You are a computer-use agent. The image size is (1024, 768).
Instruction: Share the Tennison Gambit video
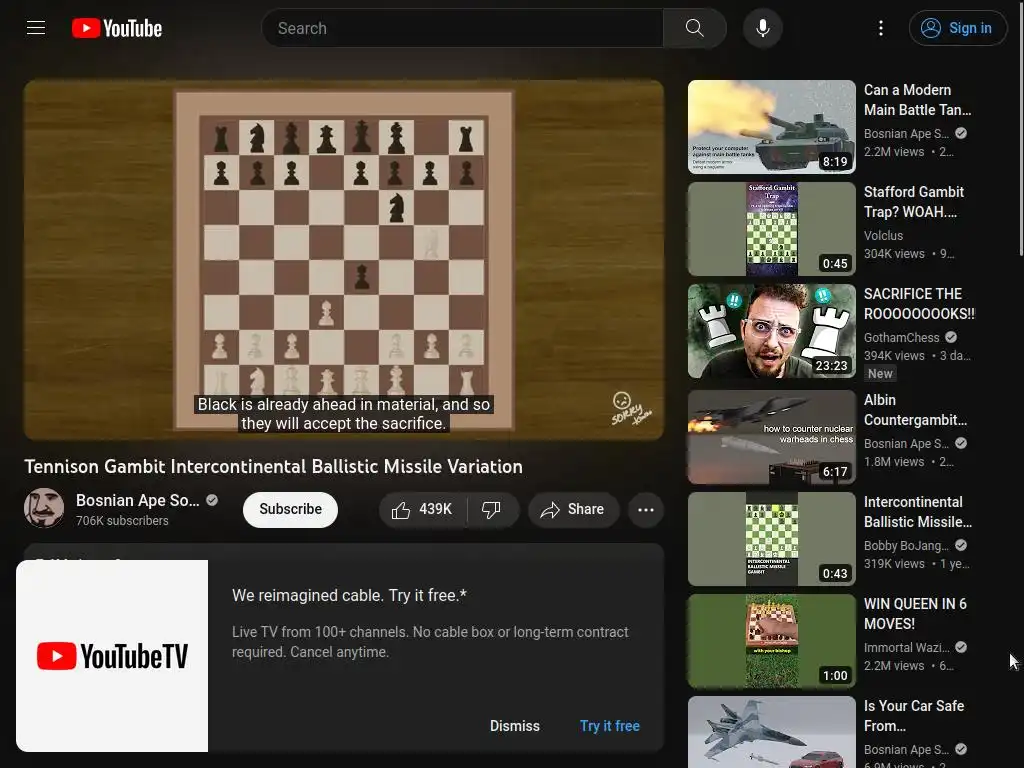(x=573, y=509)
